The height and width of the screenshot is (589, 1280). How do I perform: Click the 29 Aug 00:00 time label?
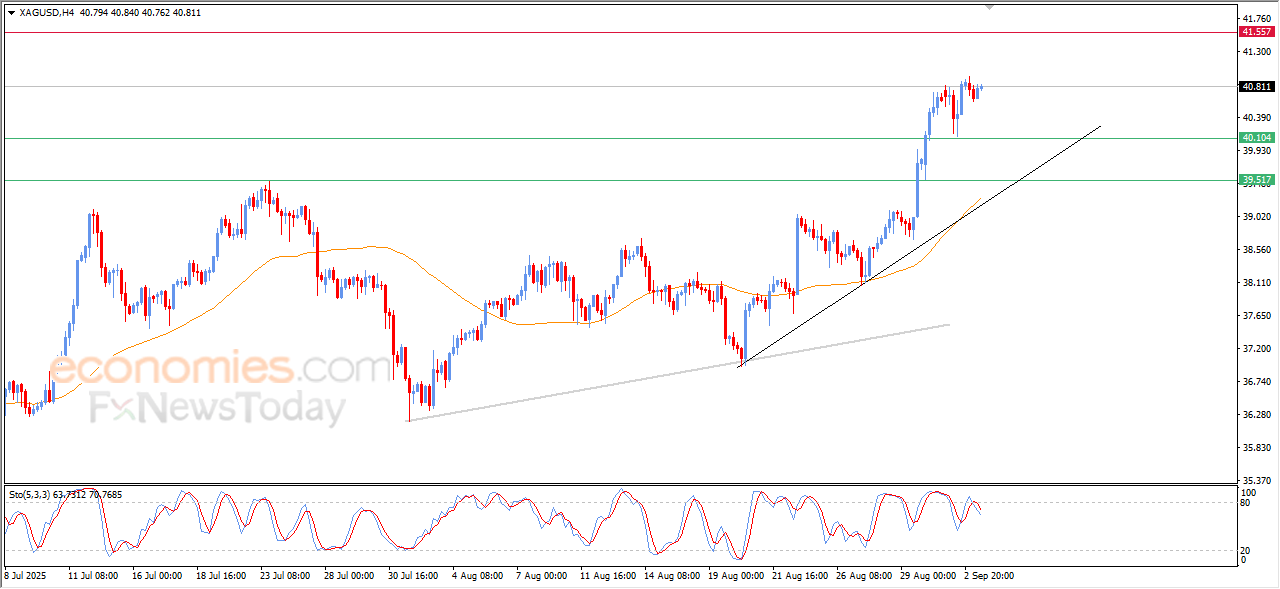[927, 576]
